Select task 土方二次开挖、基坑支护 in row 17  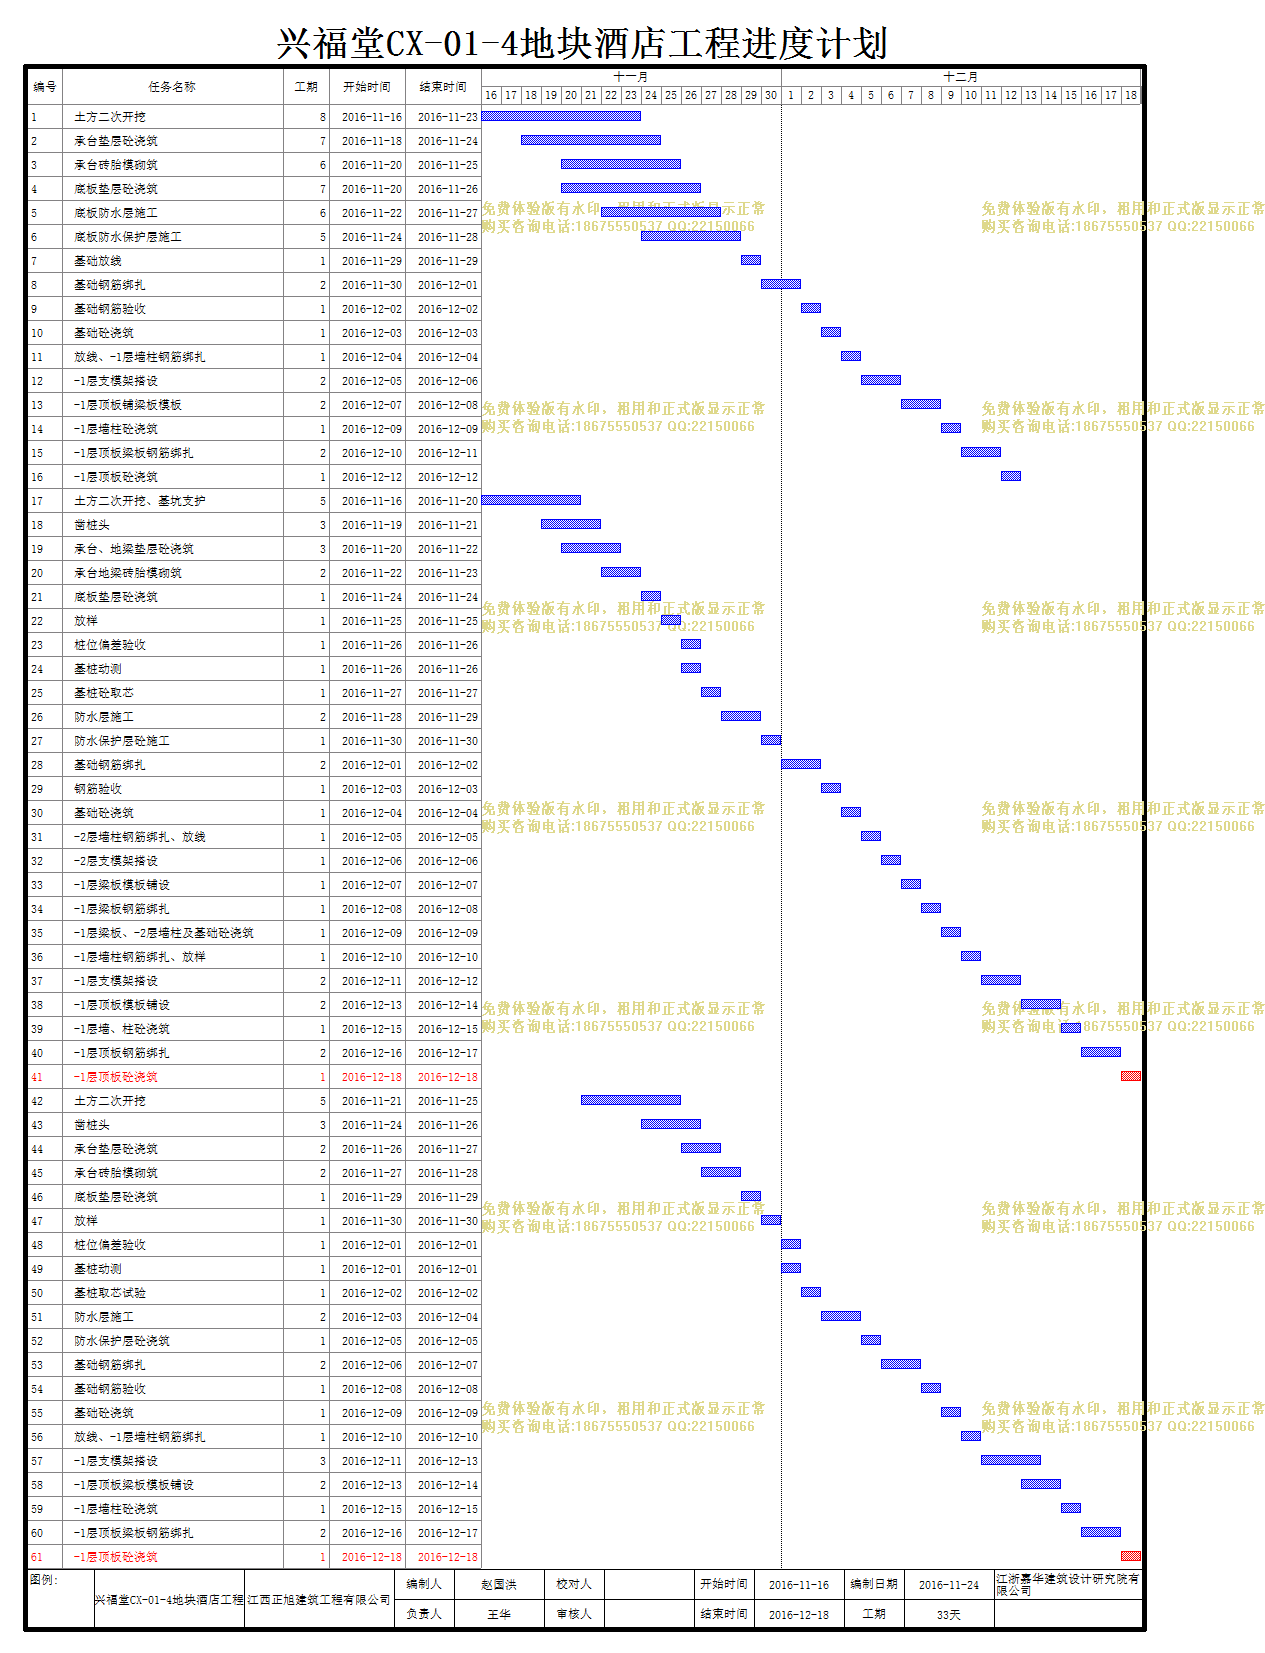pyautogui.click(x=140, y=501)
